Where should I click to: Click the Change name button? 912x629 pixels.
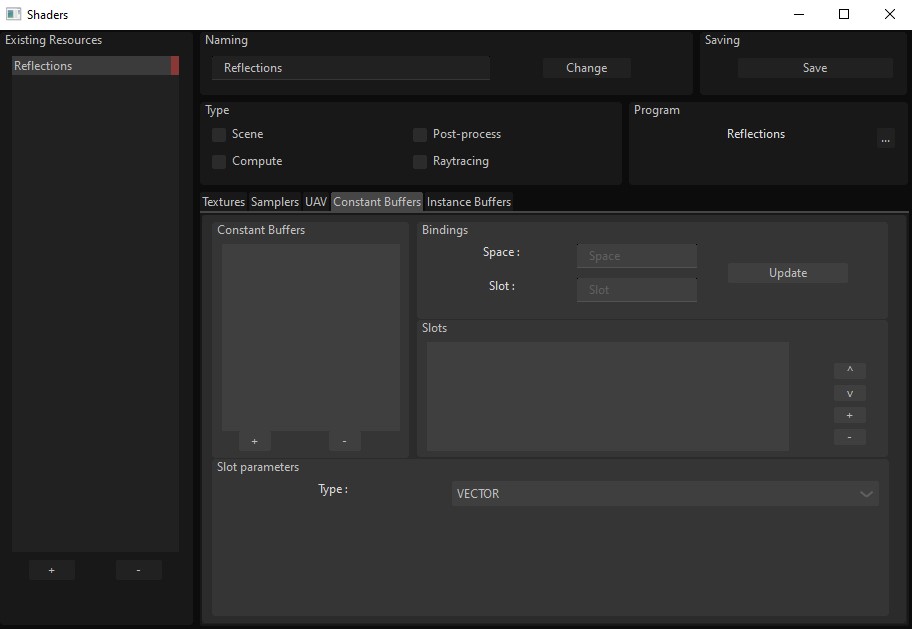(x=586, y=68)
